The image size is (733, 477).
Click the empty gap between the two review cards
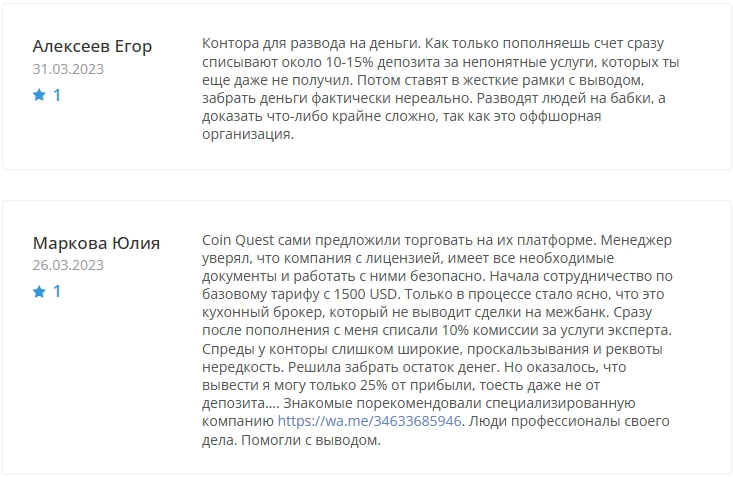[x=366, y=185]
